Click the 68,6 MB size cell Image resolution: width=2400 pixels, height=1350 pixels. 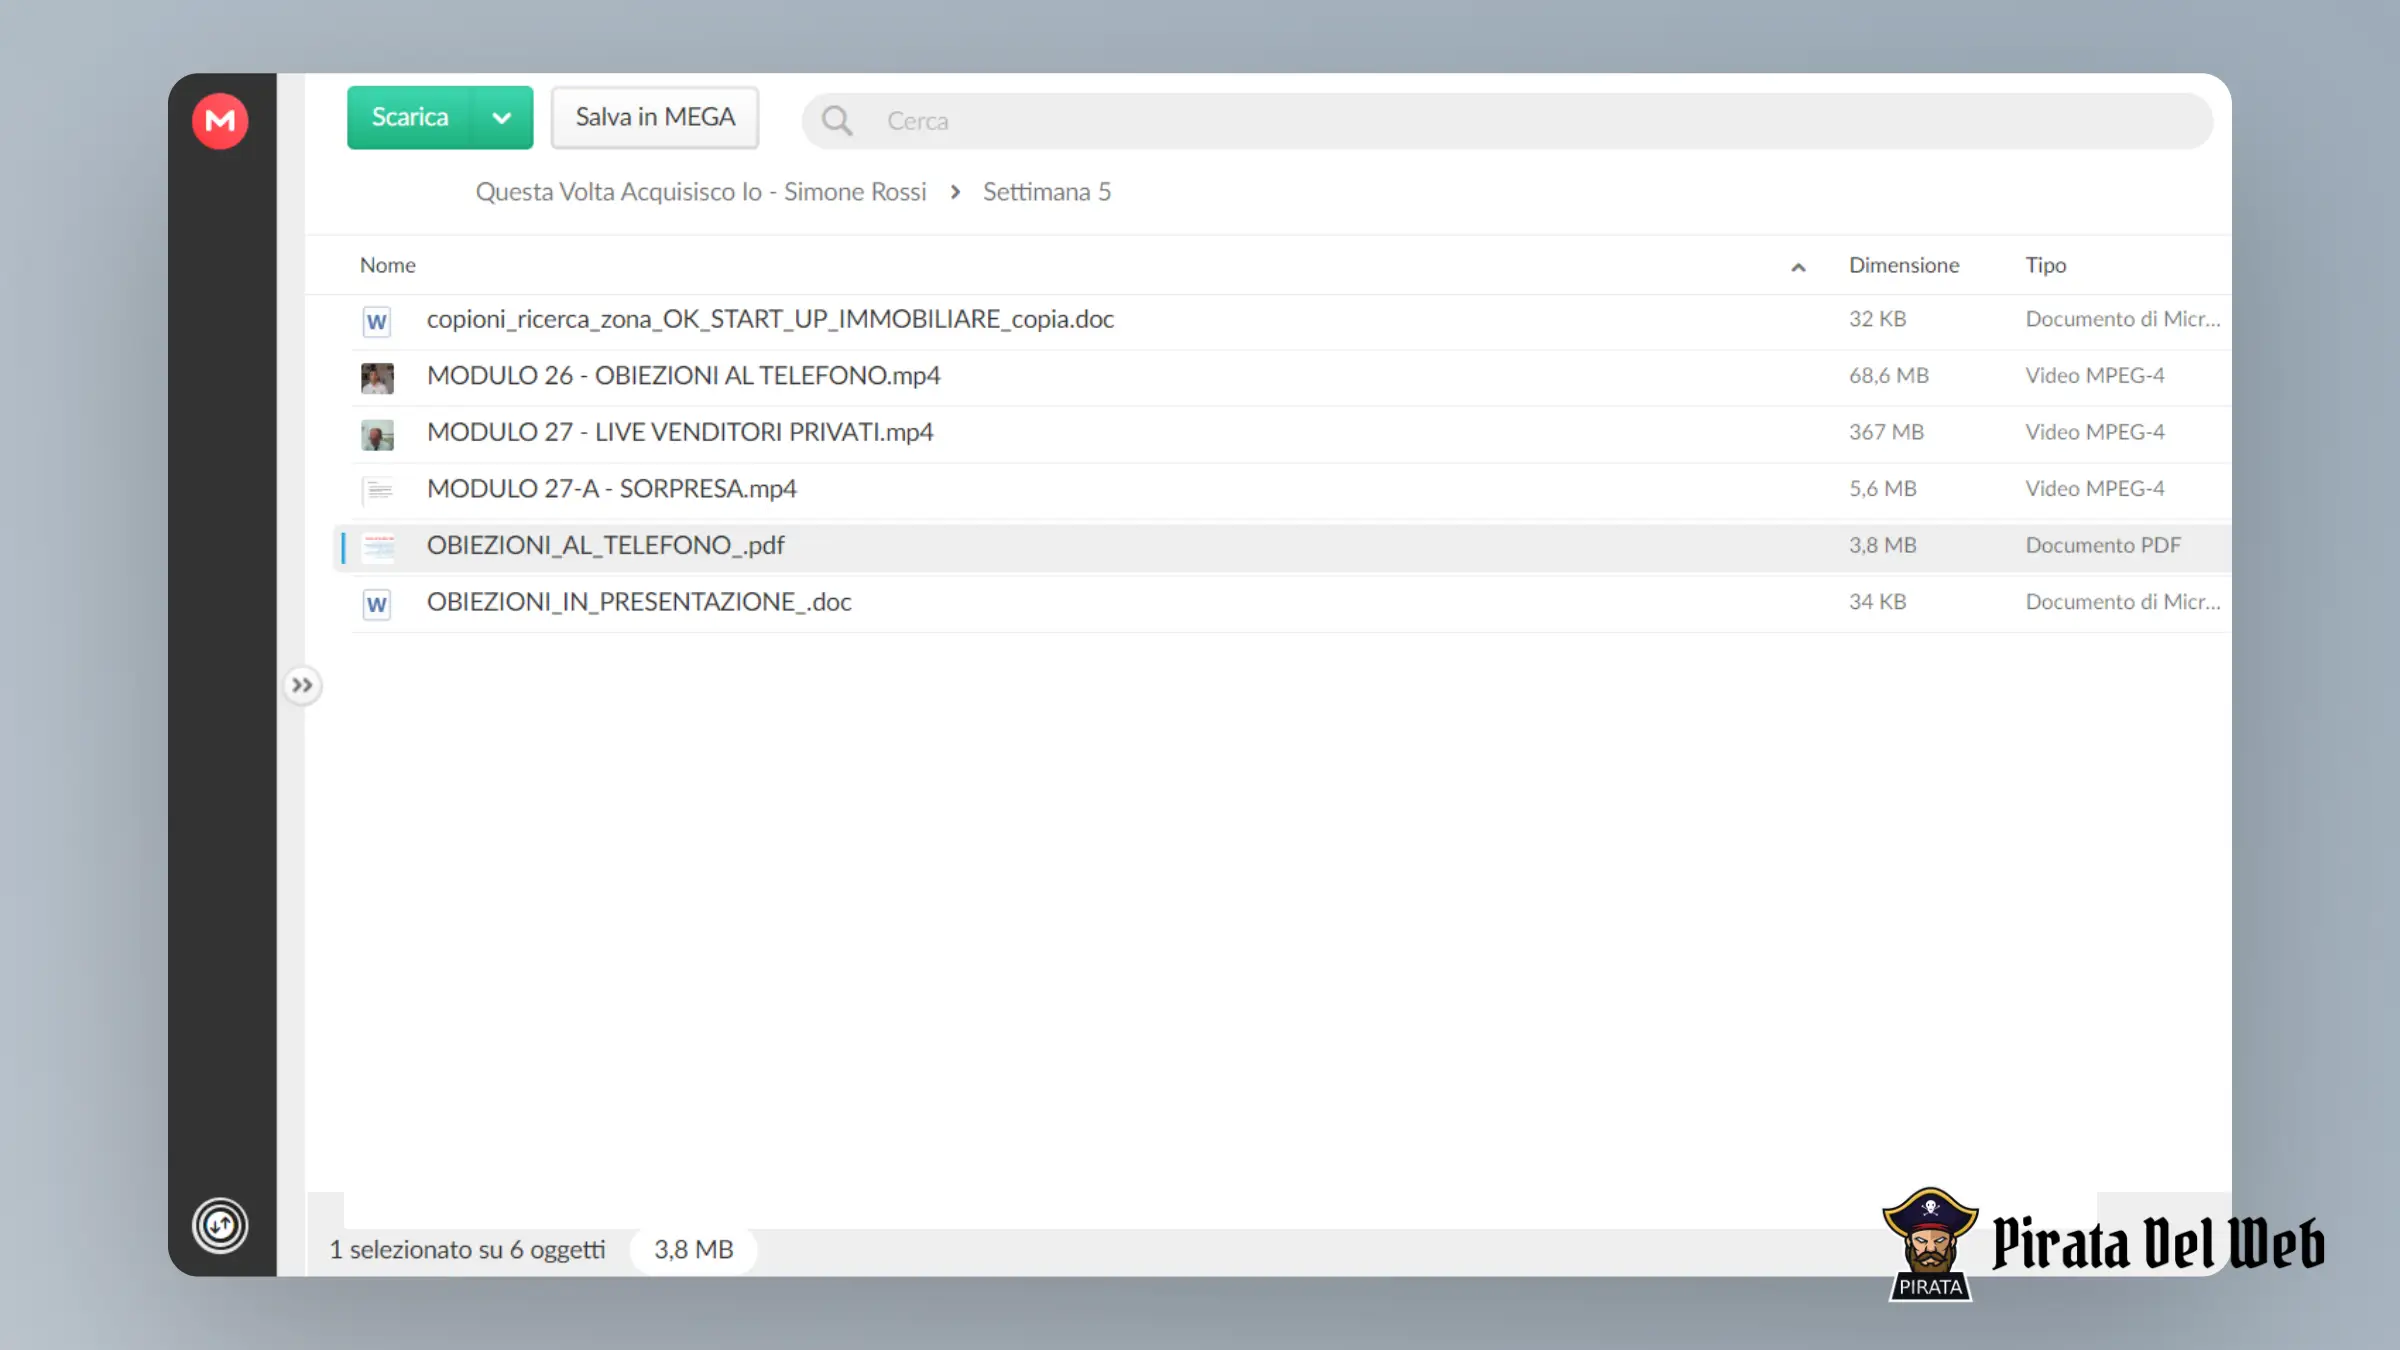[1889, 376]
